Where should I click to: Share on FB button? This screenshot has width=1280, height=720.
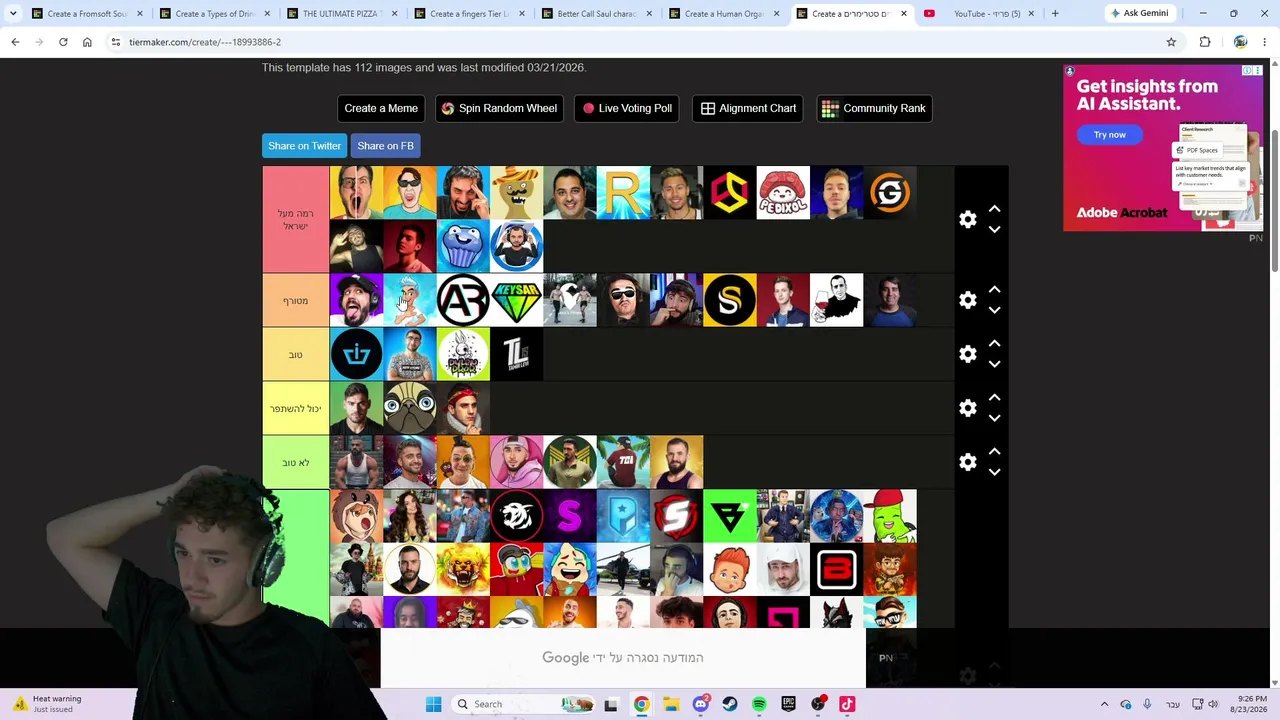pyautogui.click(x=385, y=146)
